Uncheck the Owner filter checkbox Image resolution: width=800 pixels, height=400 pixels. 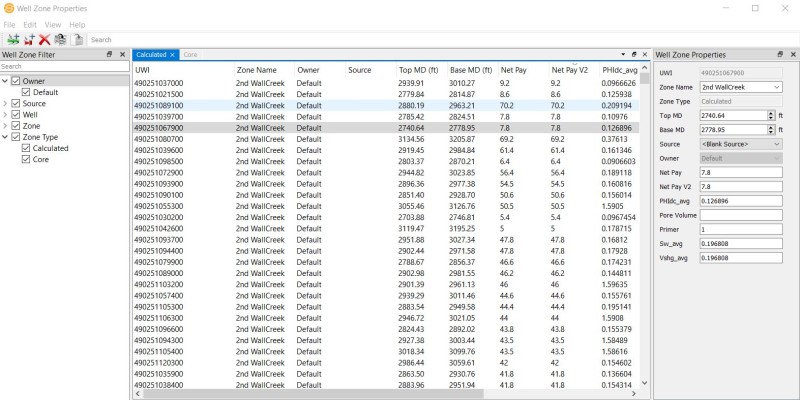(15, 81)
